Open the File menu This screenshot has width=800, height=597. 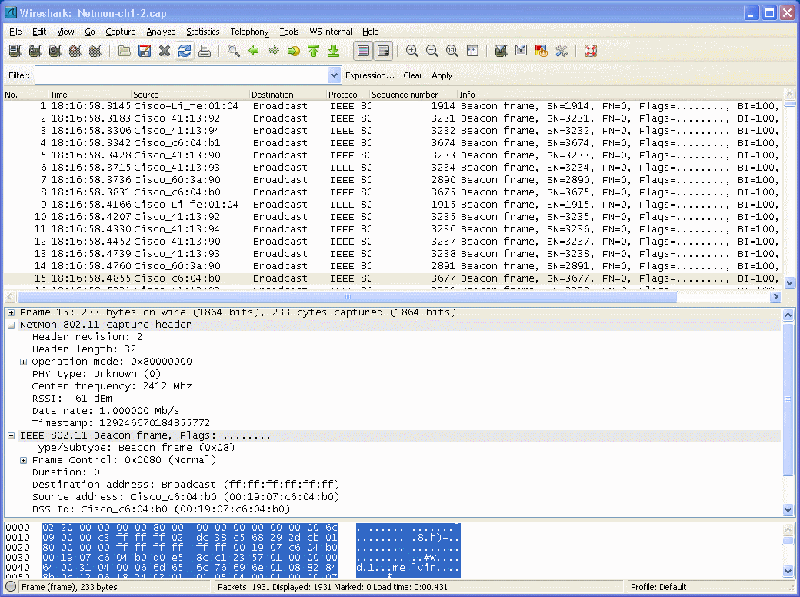(x=15, y=32)
